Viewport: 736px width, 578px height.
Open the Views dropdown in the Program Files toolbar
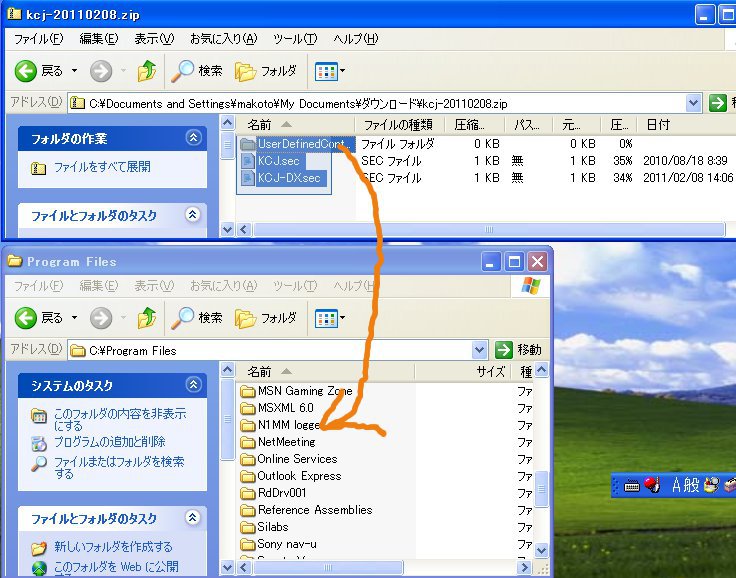(x=330, y=318)
